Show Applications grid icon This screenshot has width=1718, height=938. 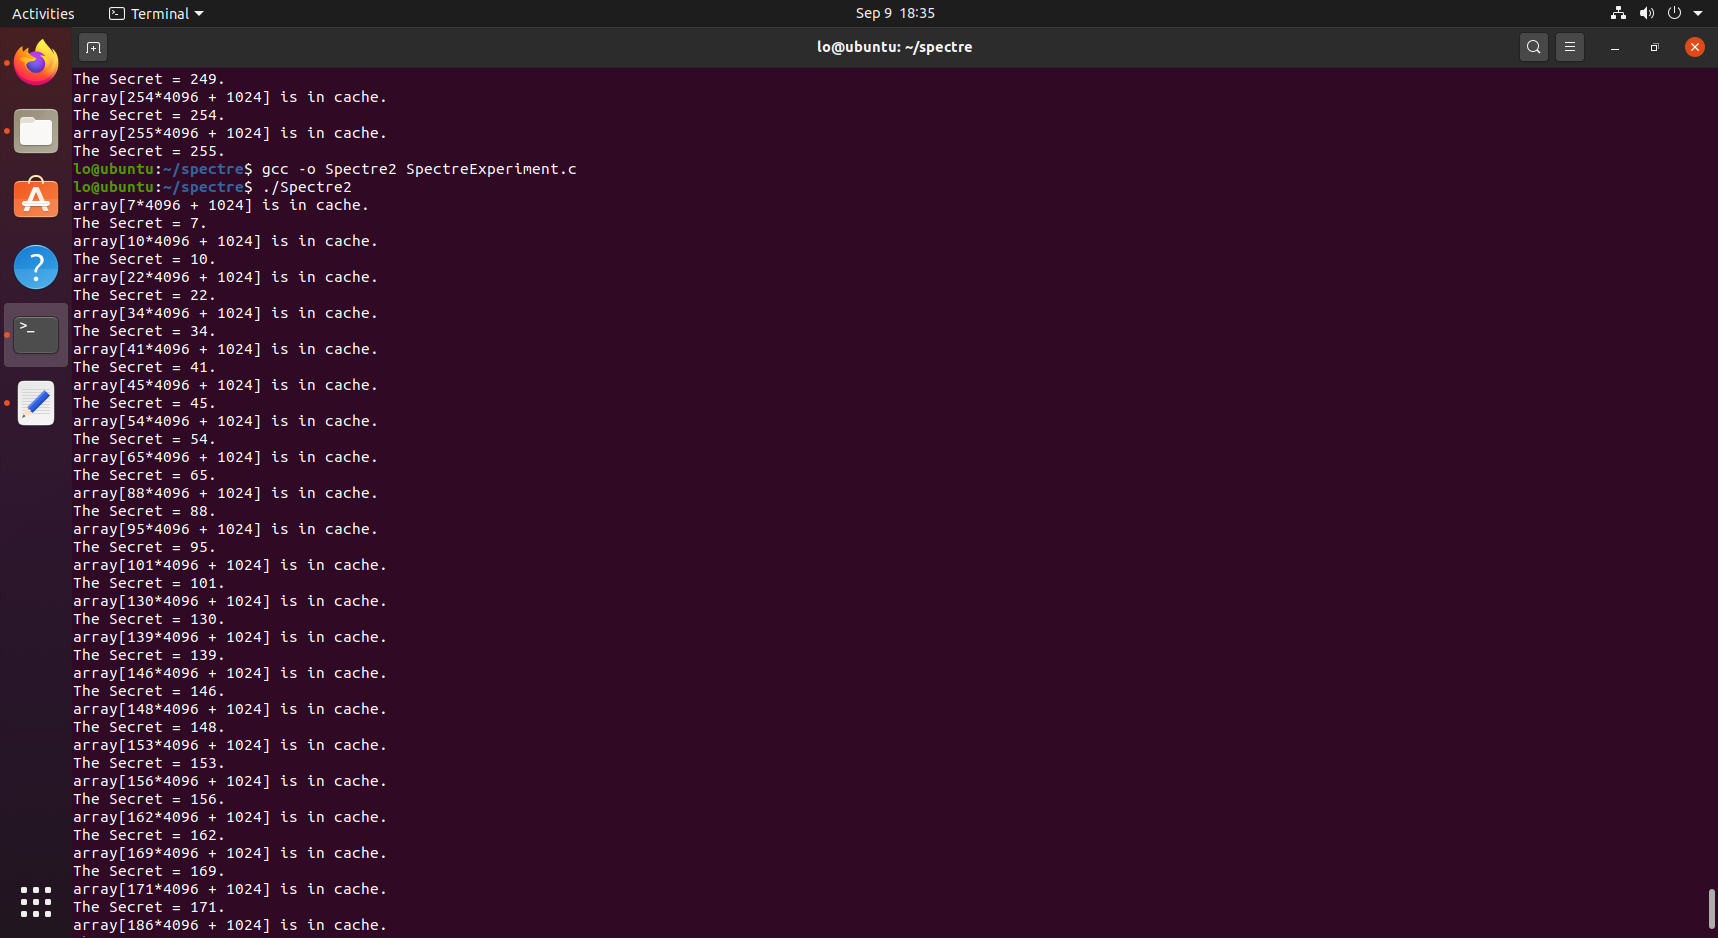click(36, 902)
